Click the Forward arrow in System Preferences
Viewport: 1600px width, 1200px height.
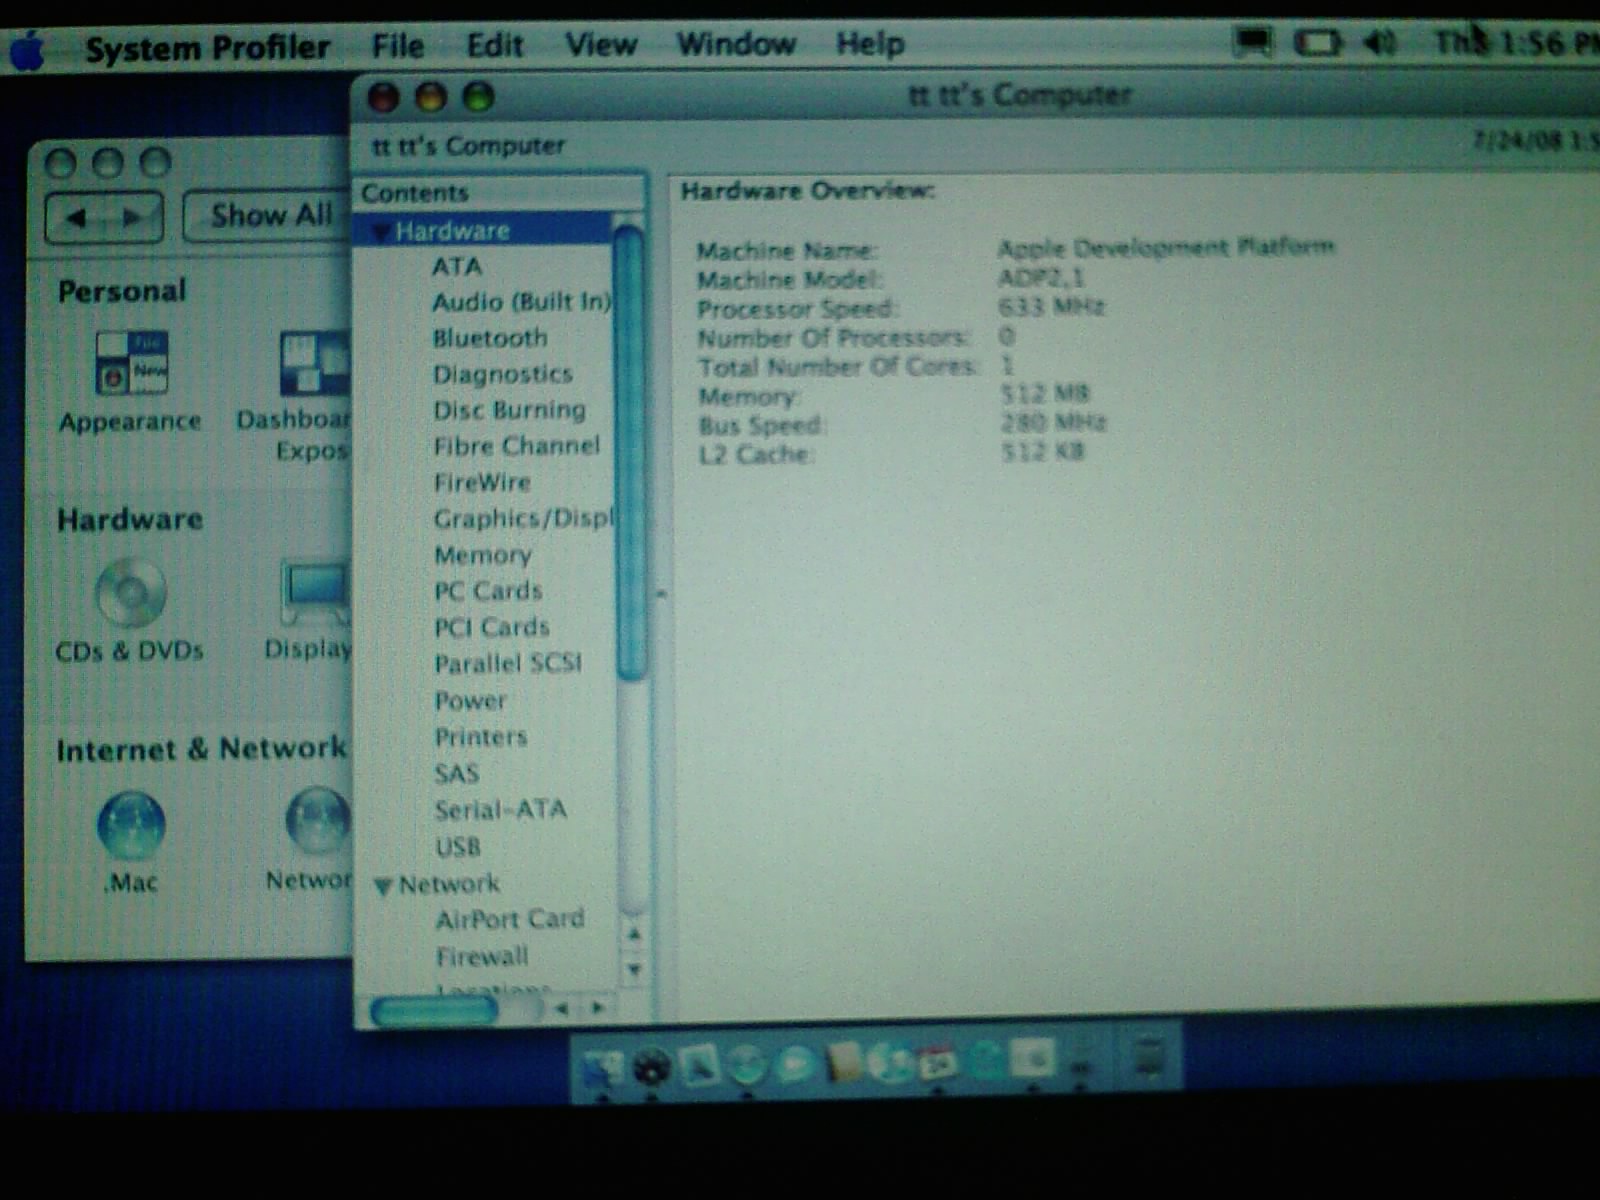[131, 217]
